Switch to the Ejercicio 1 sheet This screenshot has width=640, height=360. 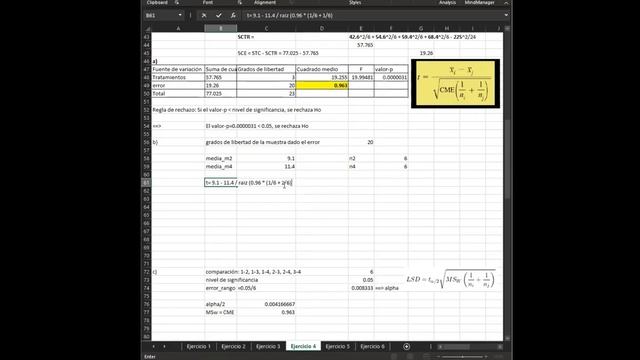point(199,347)
